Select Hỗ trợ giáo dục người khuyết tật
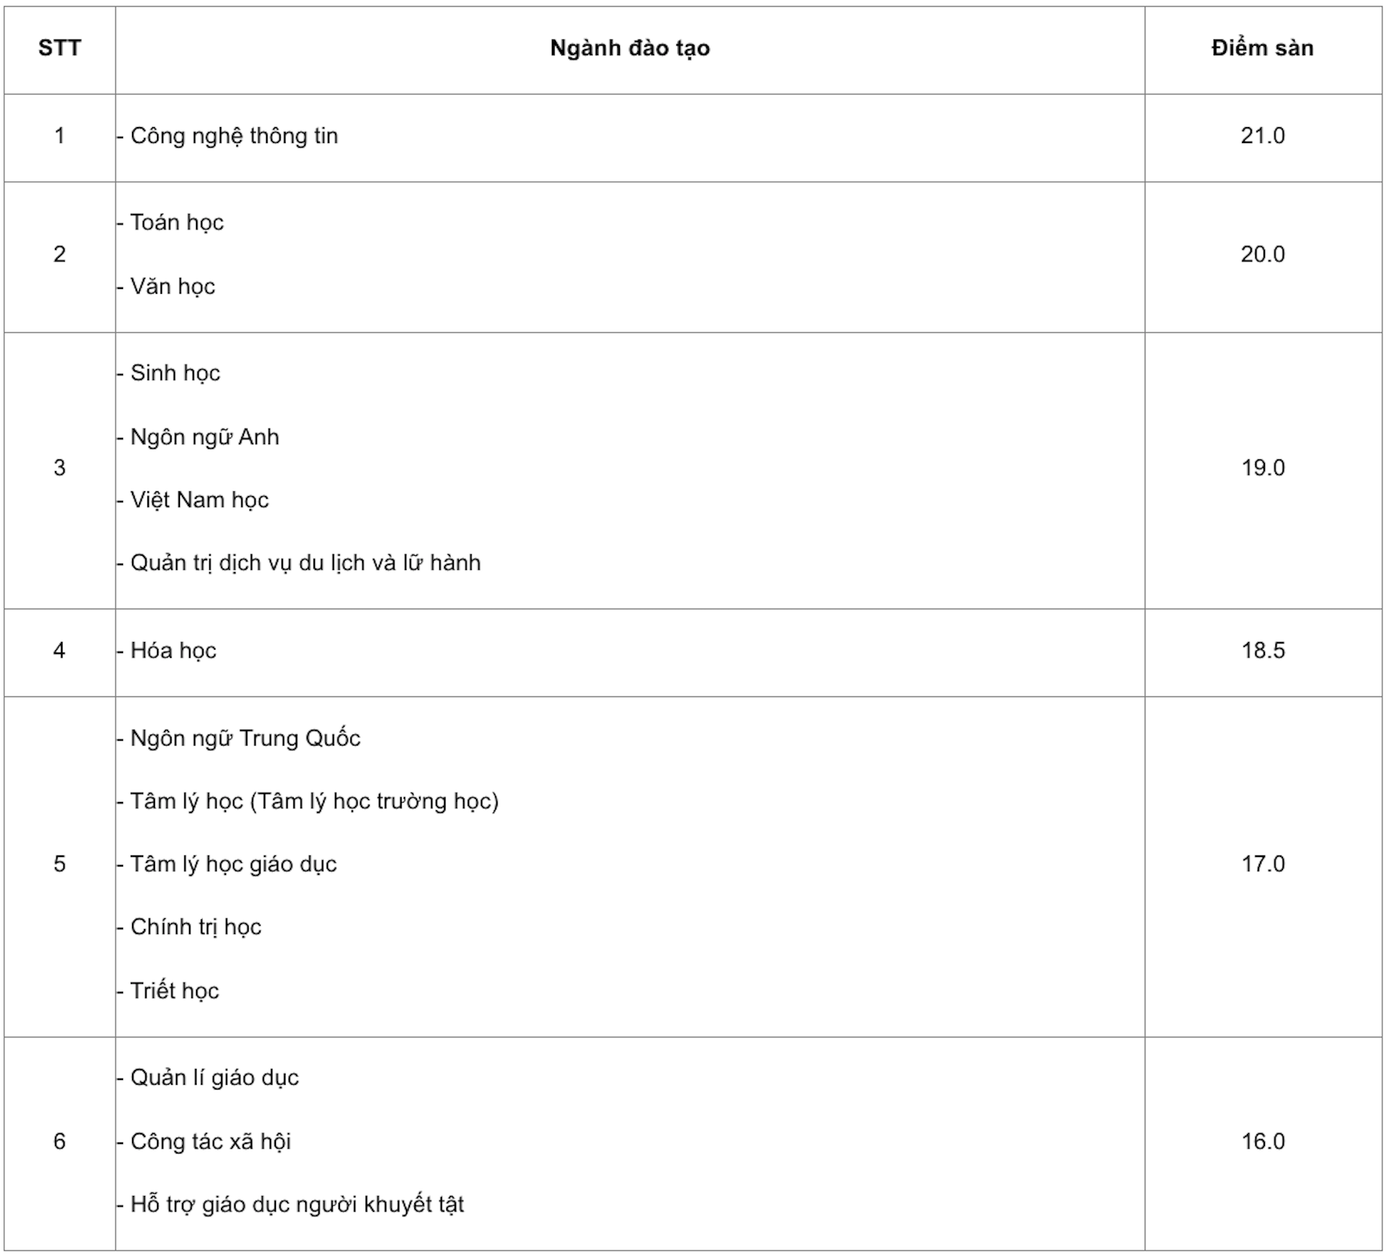The image size is (1390, 1257). pyautogui.click(x=297, y=1205)
